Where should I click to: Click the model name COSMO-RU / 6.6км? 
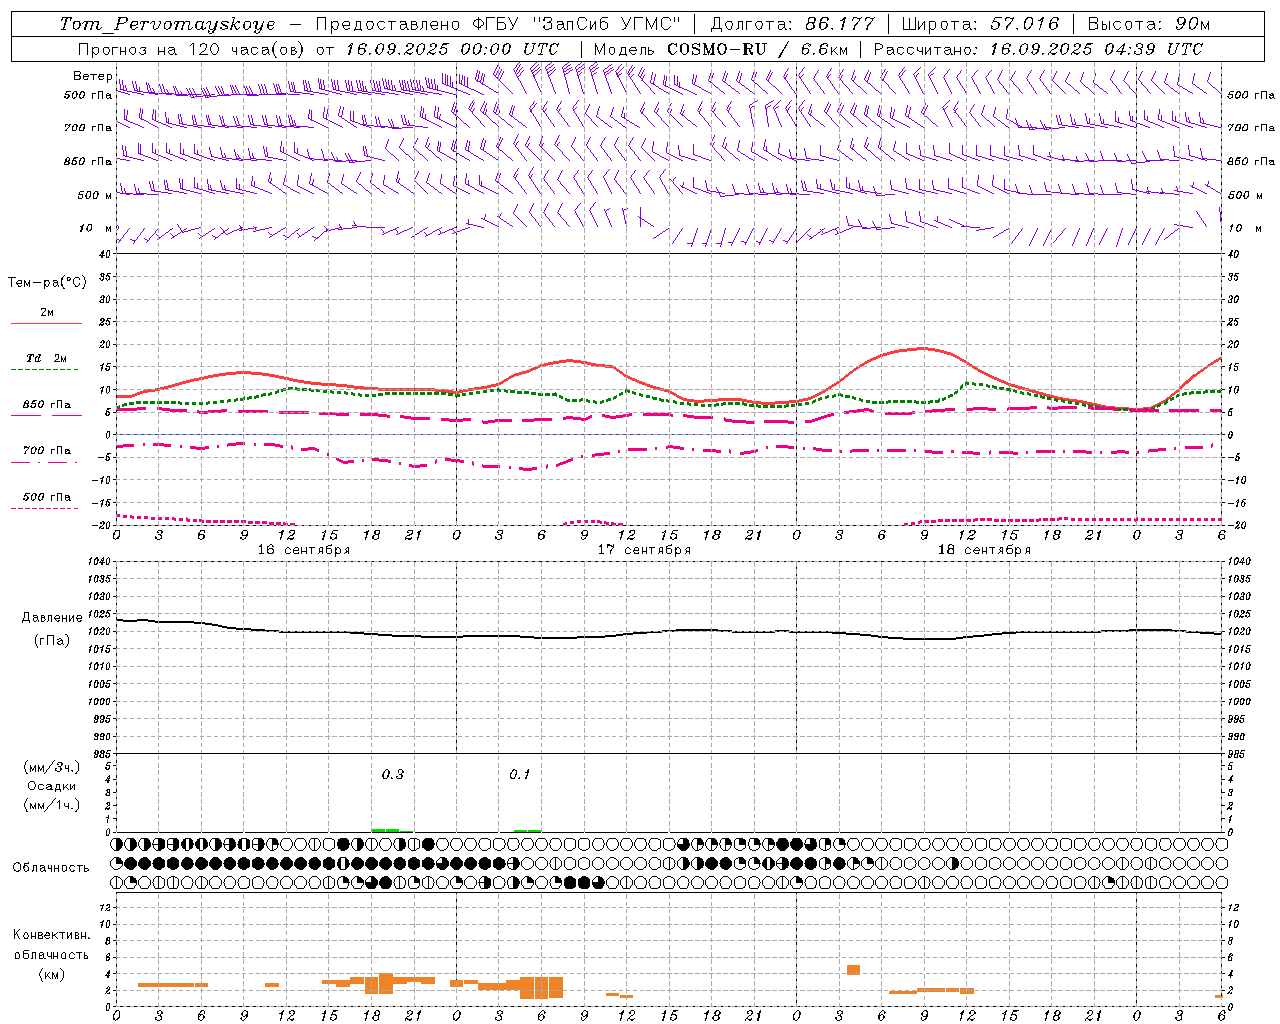(758, 48)
